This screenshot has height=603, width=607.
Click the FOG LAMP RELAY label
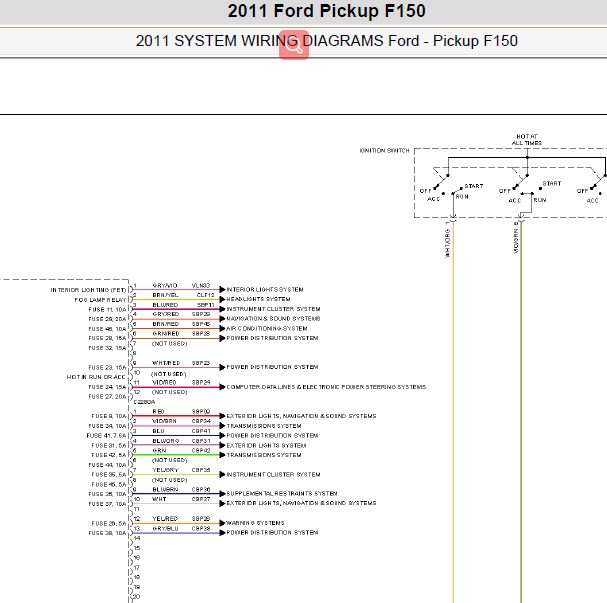click(x=100, y=300)
